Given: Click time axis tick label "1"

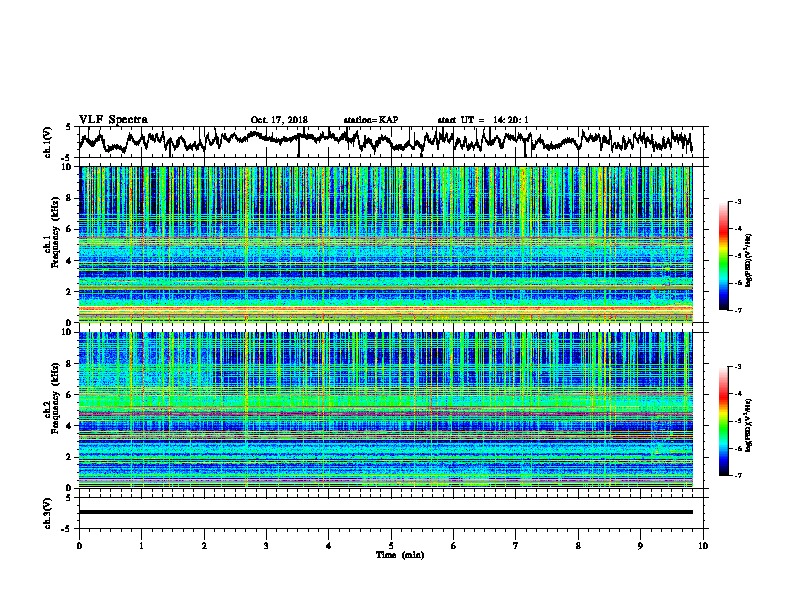Looking at the screenshot, I should coord(142,546).
